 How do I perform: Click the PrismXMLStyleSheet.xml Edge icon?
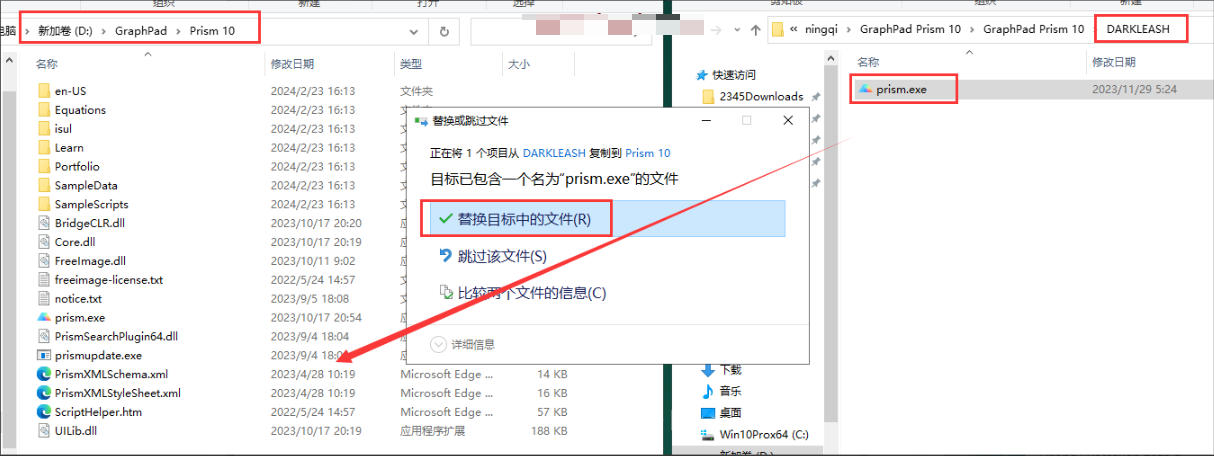pos(44,393)
